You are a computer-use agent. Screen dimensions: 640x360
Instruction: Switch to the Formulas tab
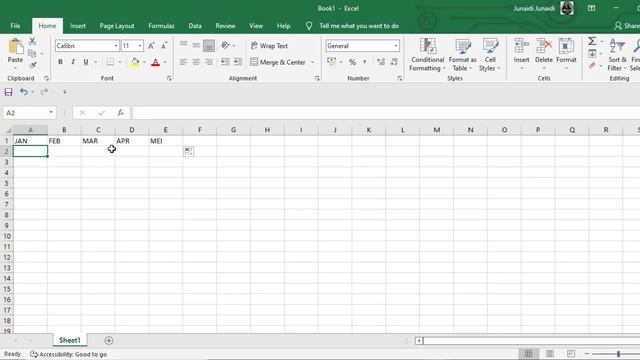pos(161,26)
